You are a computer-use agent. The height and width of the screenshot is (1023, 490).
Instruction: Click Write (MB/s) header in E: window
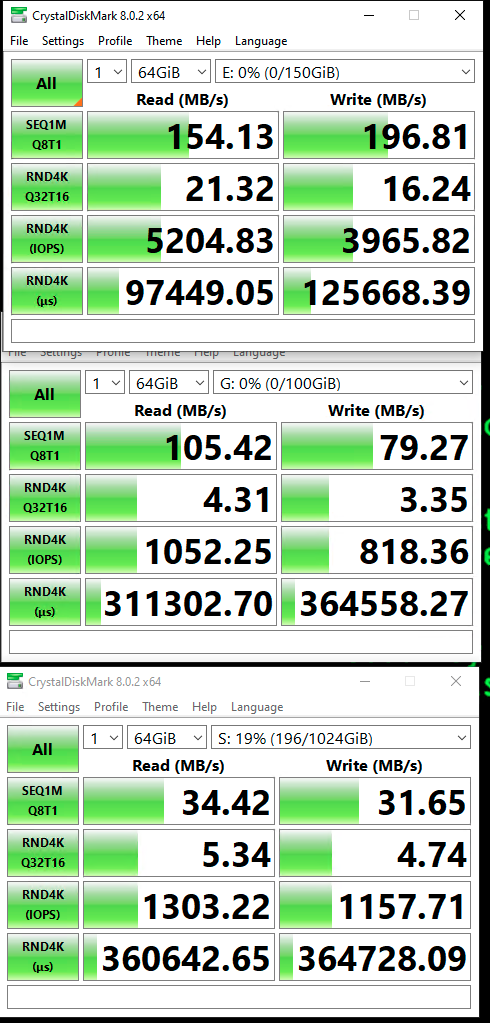[x=378, y=100]
